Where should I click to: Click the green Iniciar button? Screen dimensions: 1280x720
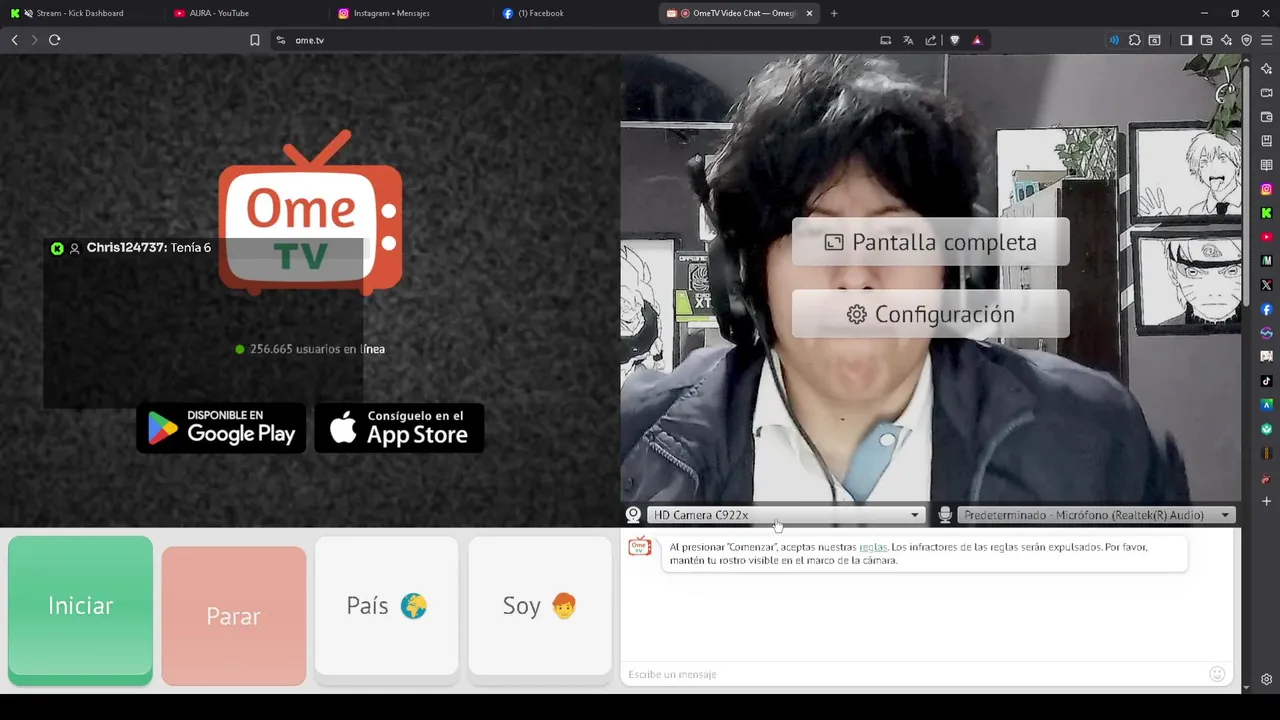80,610
